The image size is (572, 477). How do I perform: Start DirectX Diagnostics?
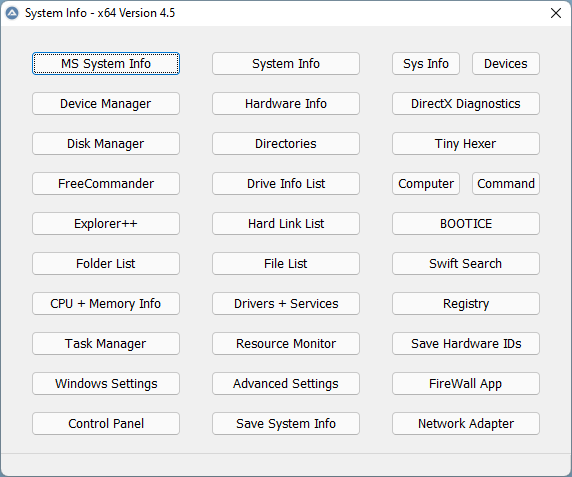coord(466,104)
